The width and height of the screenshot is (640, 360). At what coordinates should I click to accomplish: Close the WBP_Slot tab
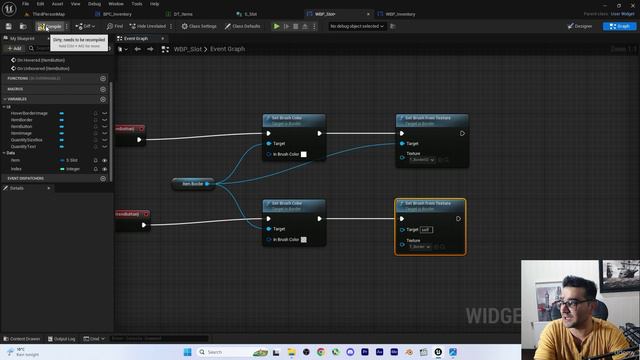click(x=368, y=14)
